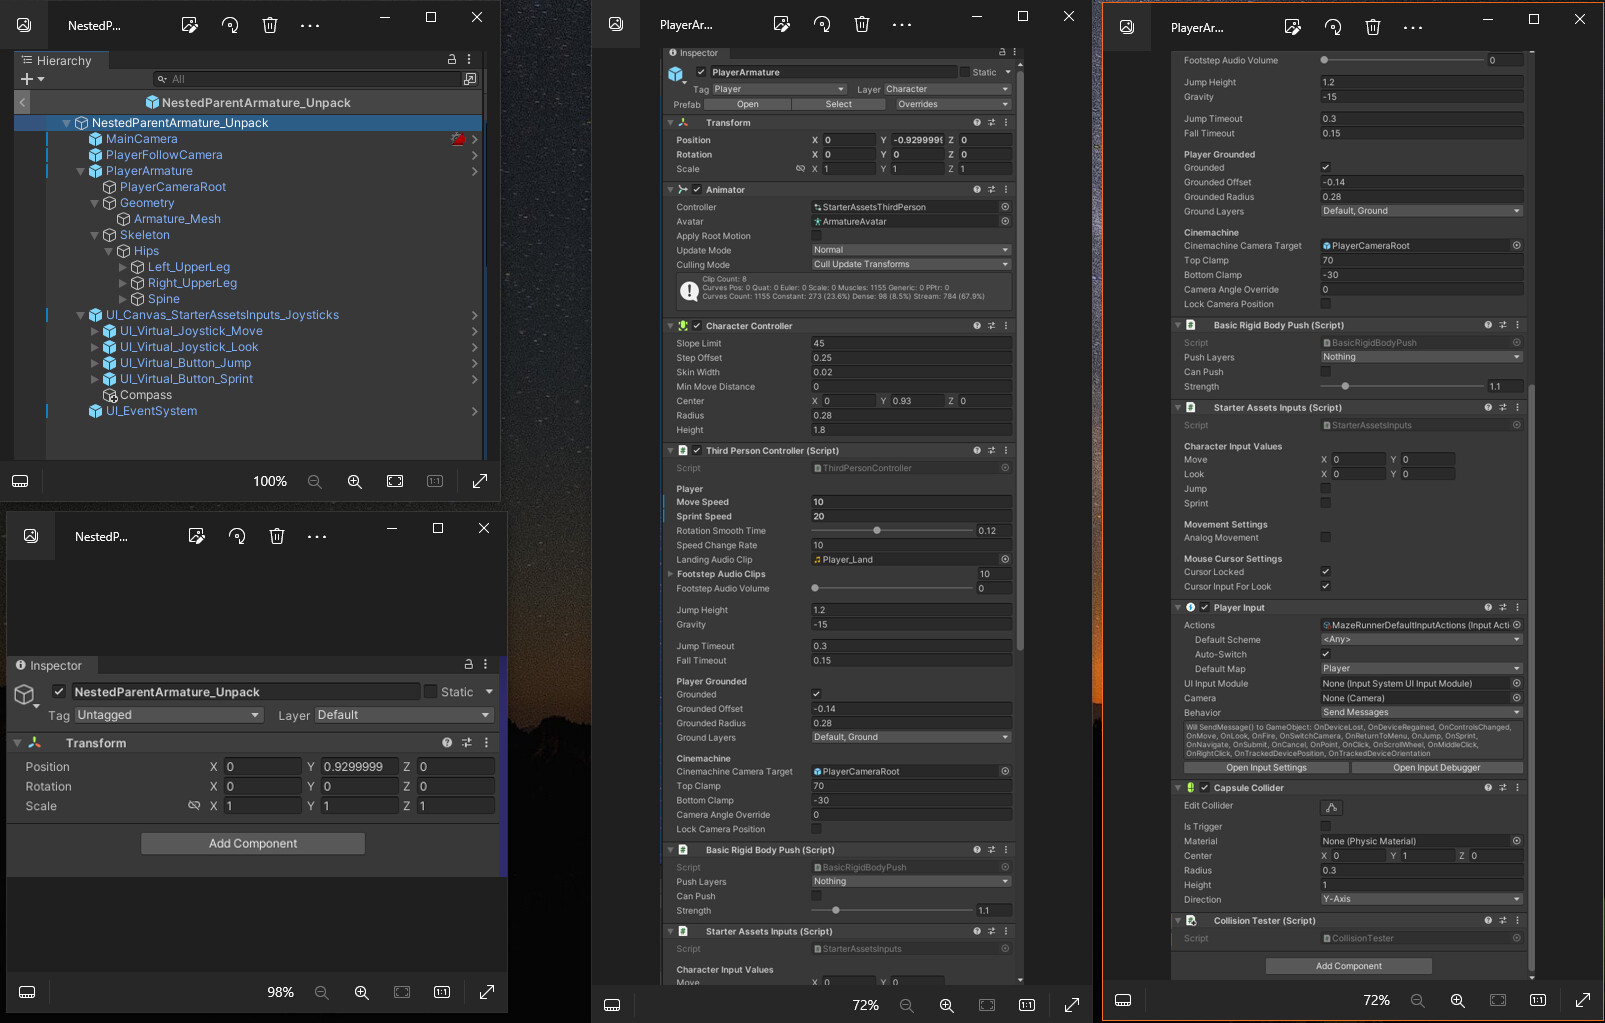The image size is (1605, 1023).
Task: Expand the Spine node in the Hierarchy
Action: coord(123,299)
